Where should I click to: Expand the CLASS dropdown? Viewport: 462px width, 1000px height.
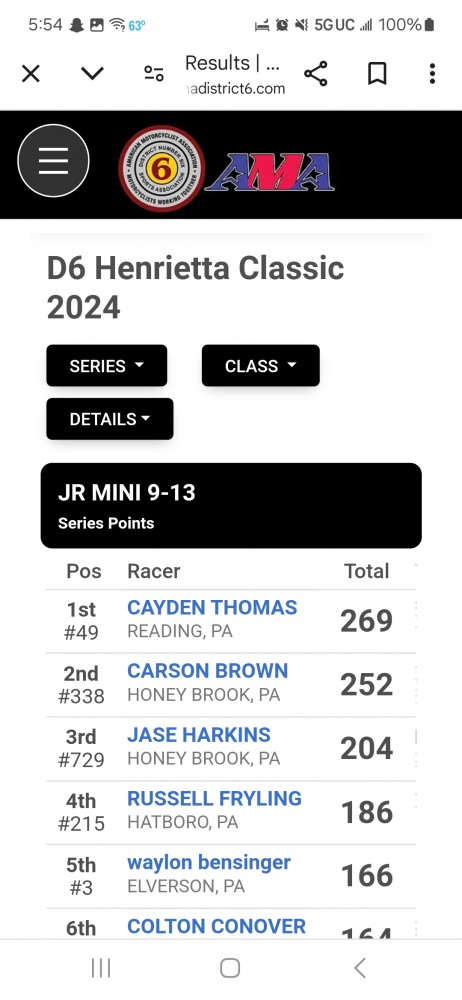(260, 365)
